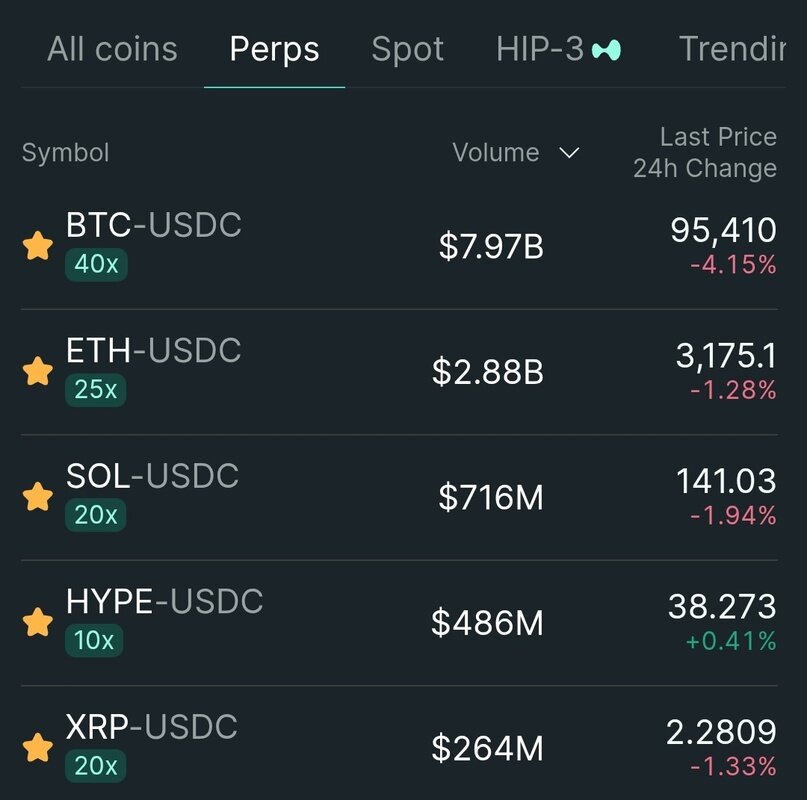Sort by the Volume column header
This screenshot has height=800, width=807.
(495, 153)
